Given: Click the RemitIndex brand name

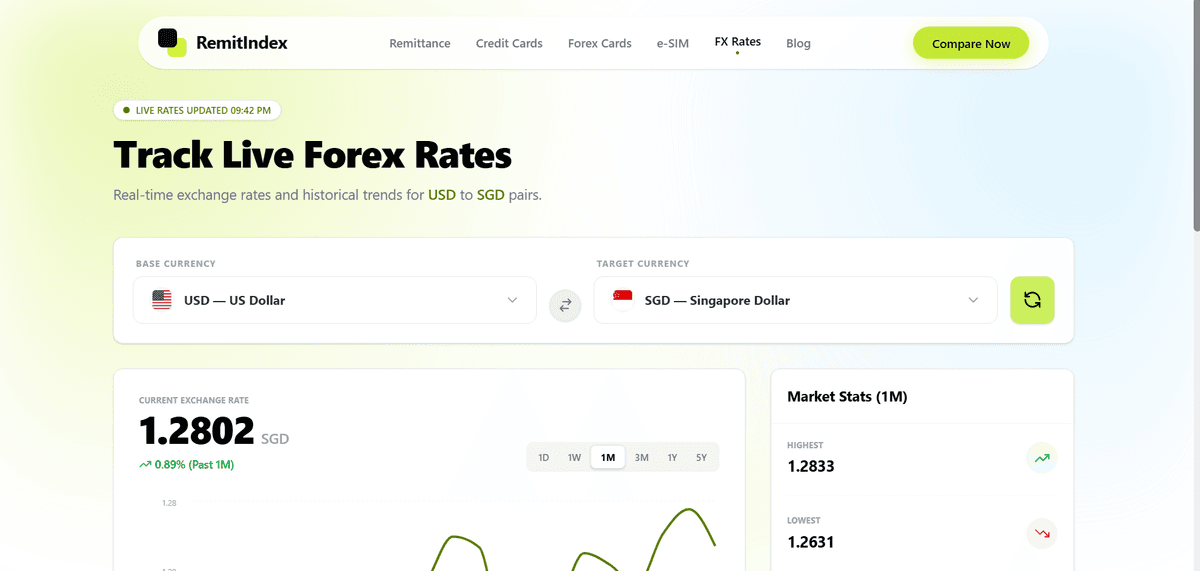Looking at the screenshot, I should 242,43.
